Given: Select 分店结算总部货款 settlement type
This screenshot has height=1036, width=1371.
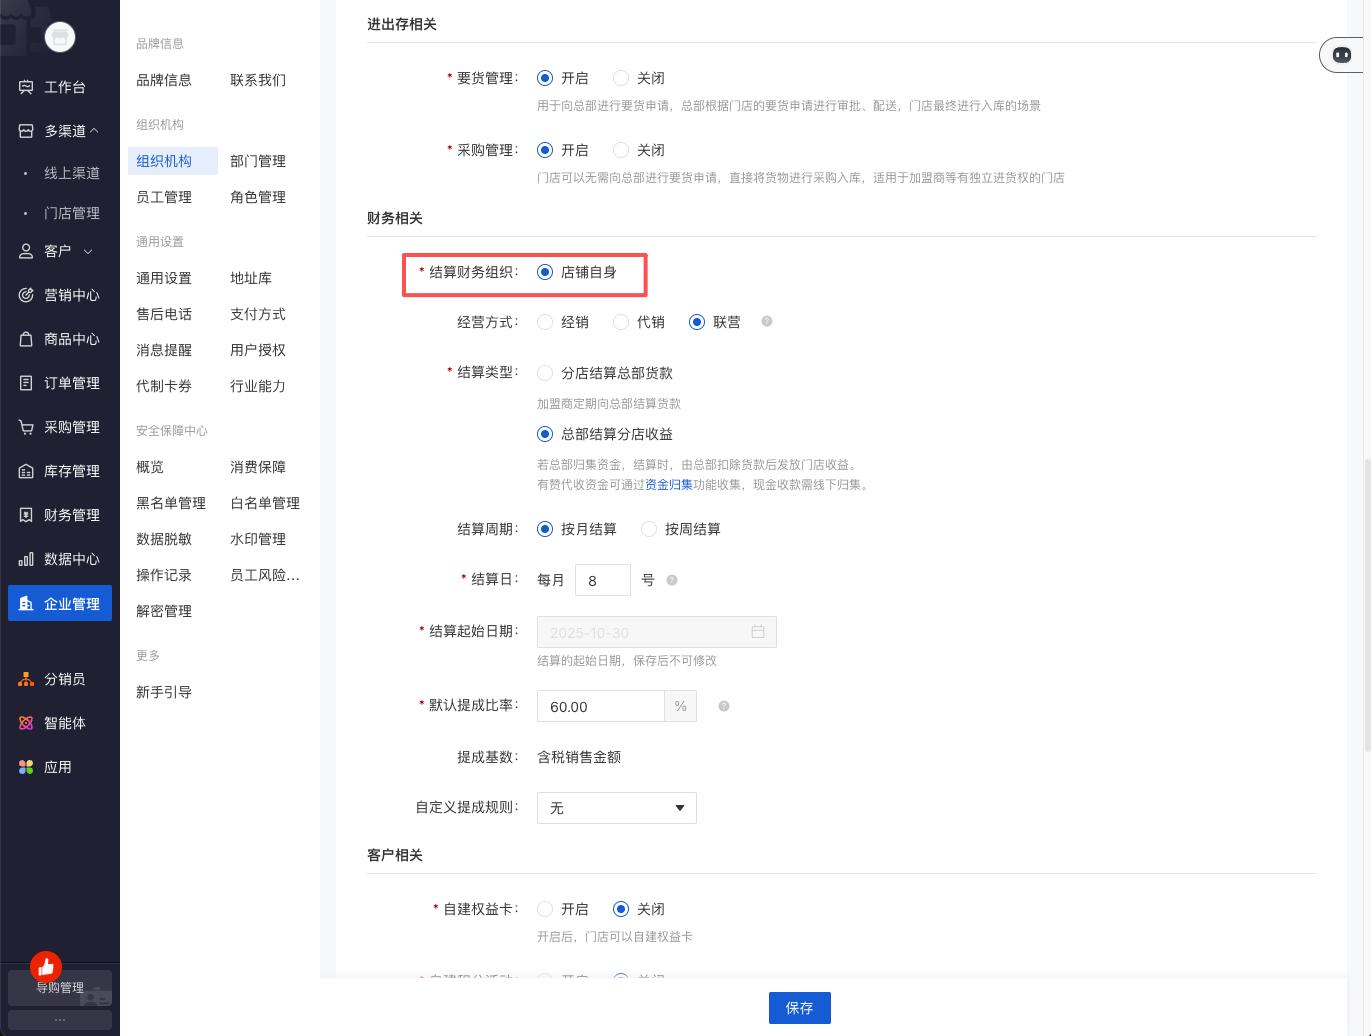Looking at the screenshot, I should tap(545, 373).
